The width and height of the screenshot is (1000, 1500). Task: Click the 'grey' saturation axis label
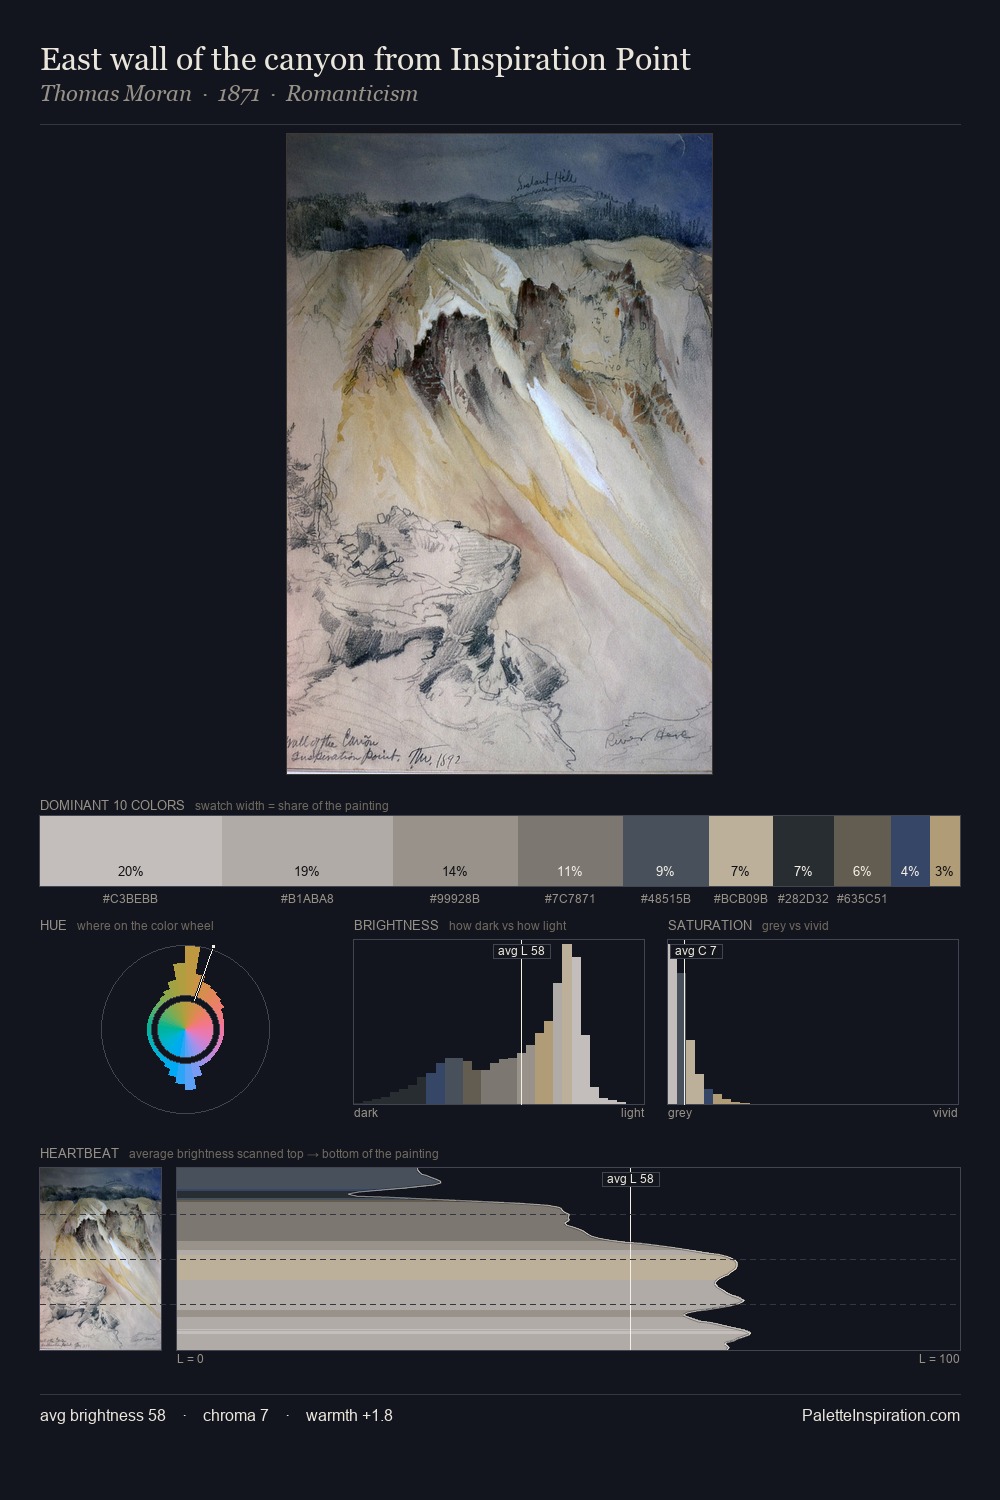click(x=680, y=1113)
